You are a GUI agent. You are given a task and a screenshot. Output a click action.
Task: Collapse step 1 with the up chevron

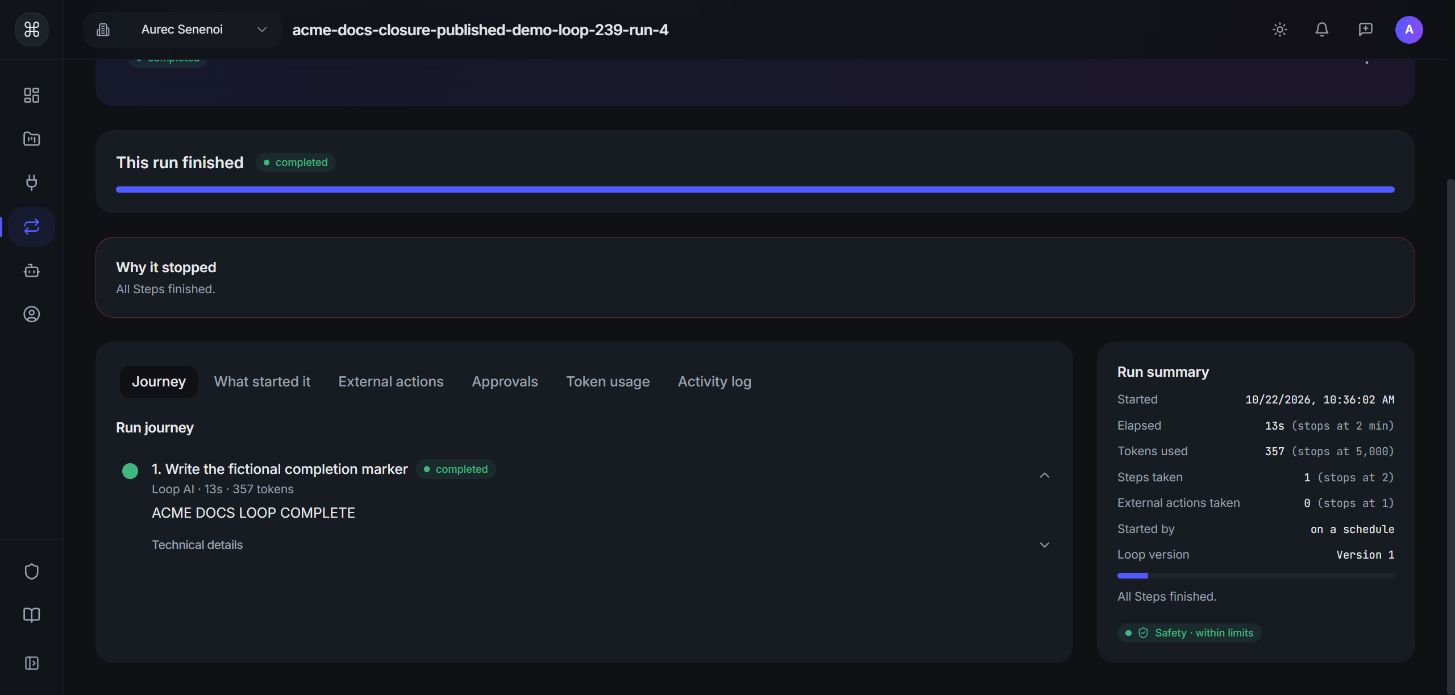click(x=1044, y=475)
